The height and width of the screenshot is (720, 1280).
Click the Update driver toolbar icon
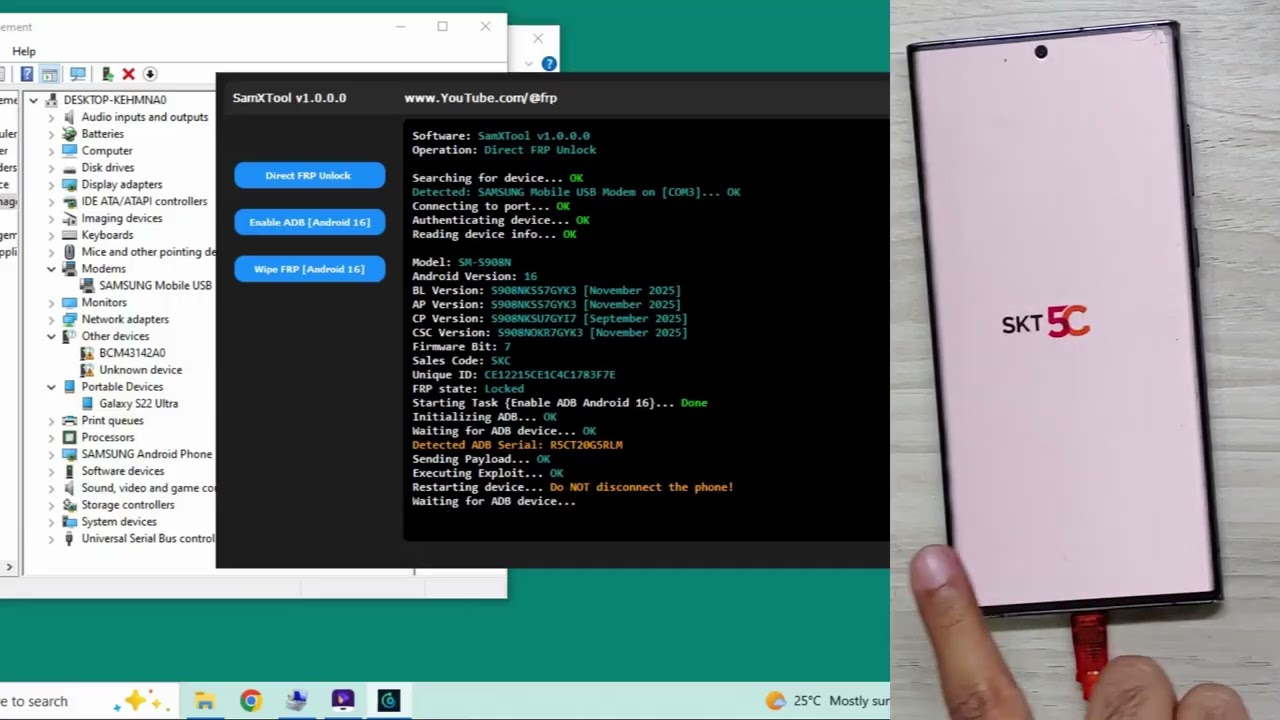(107, 74)
